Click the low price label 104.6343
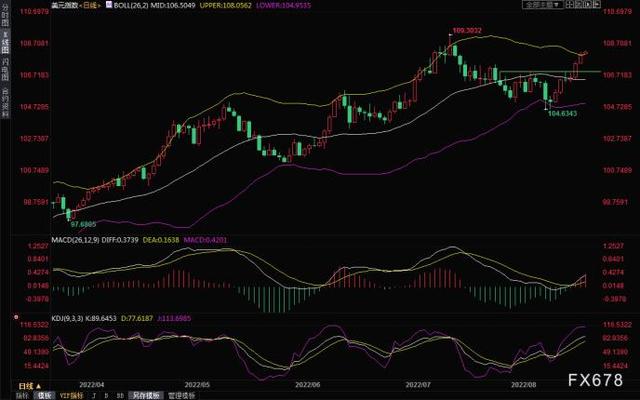The width and height of the screenshot is (640, 400). pyautogui.click(x=562, y=113)
